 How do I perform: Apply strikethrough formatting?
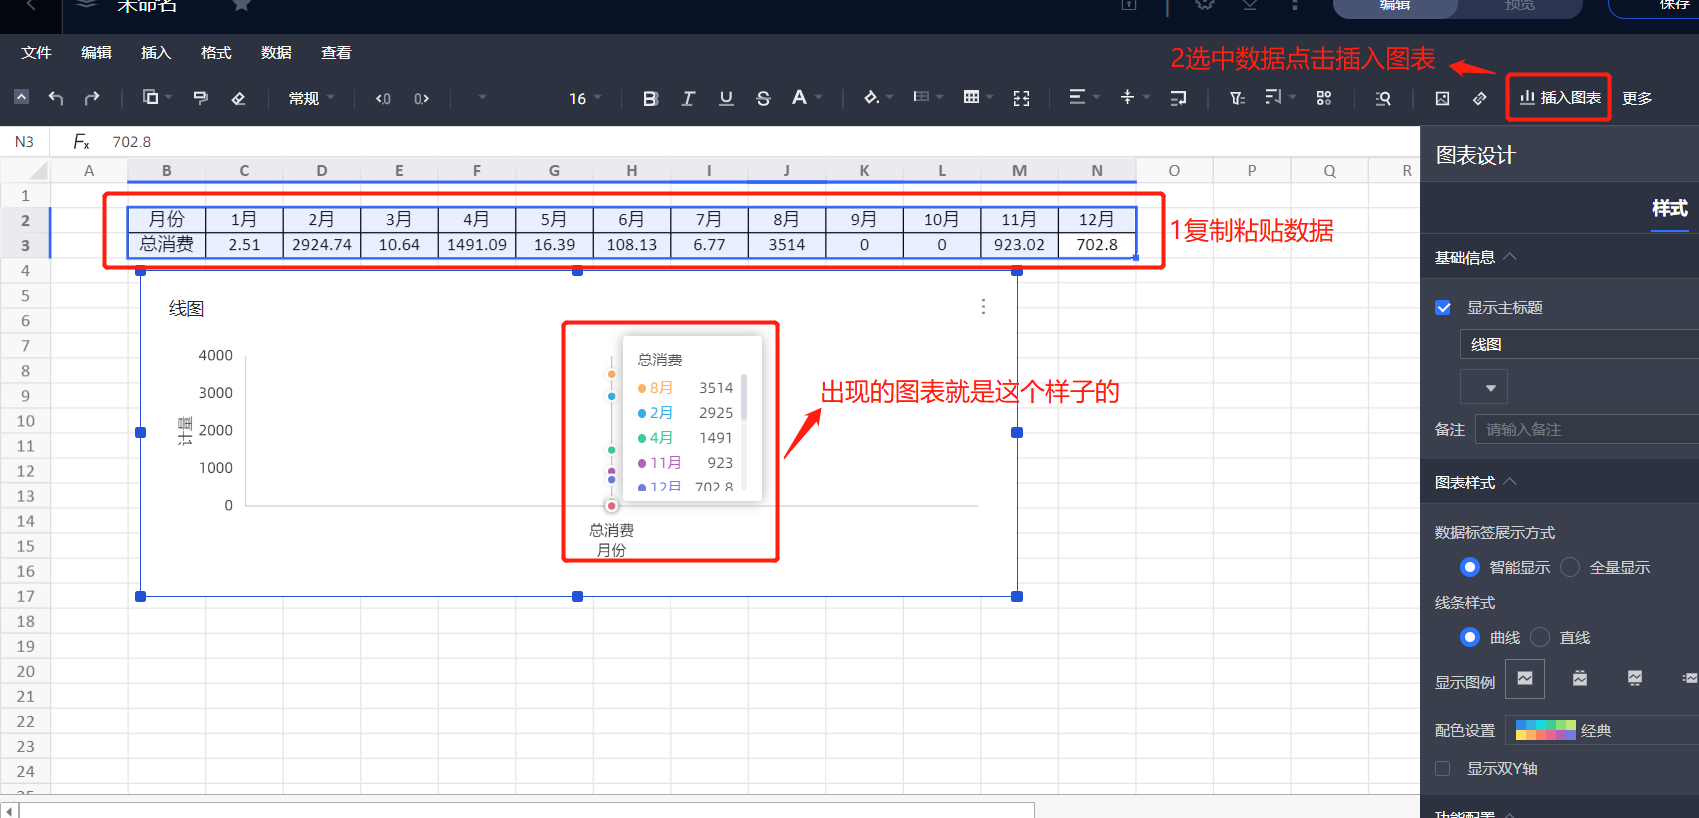[x=763, y=98]
